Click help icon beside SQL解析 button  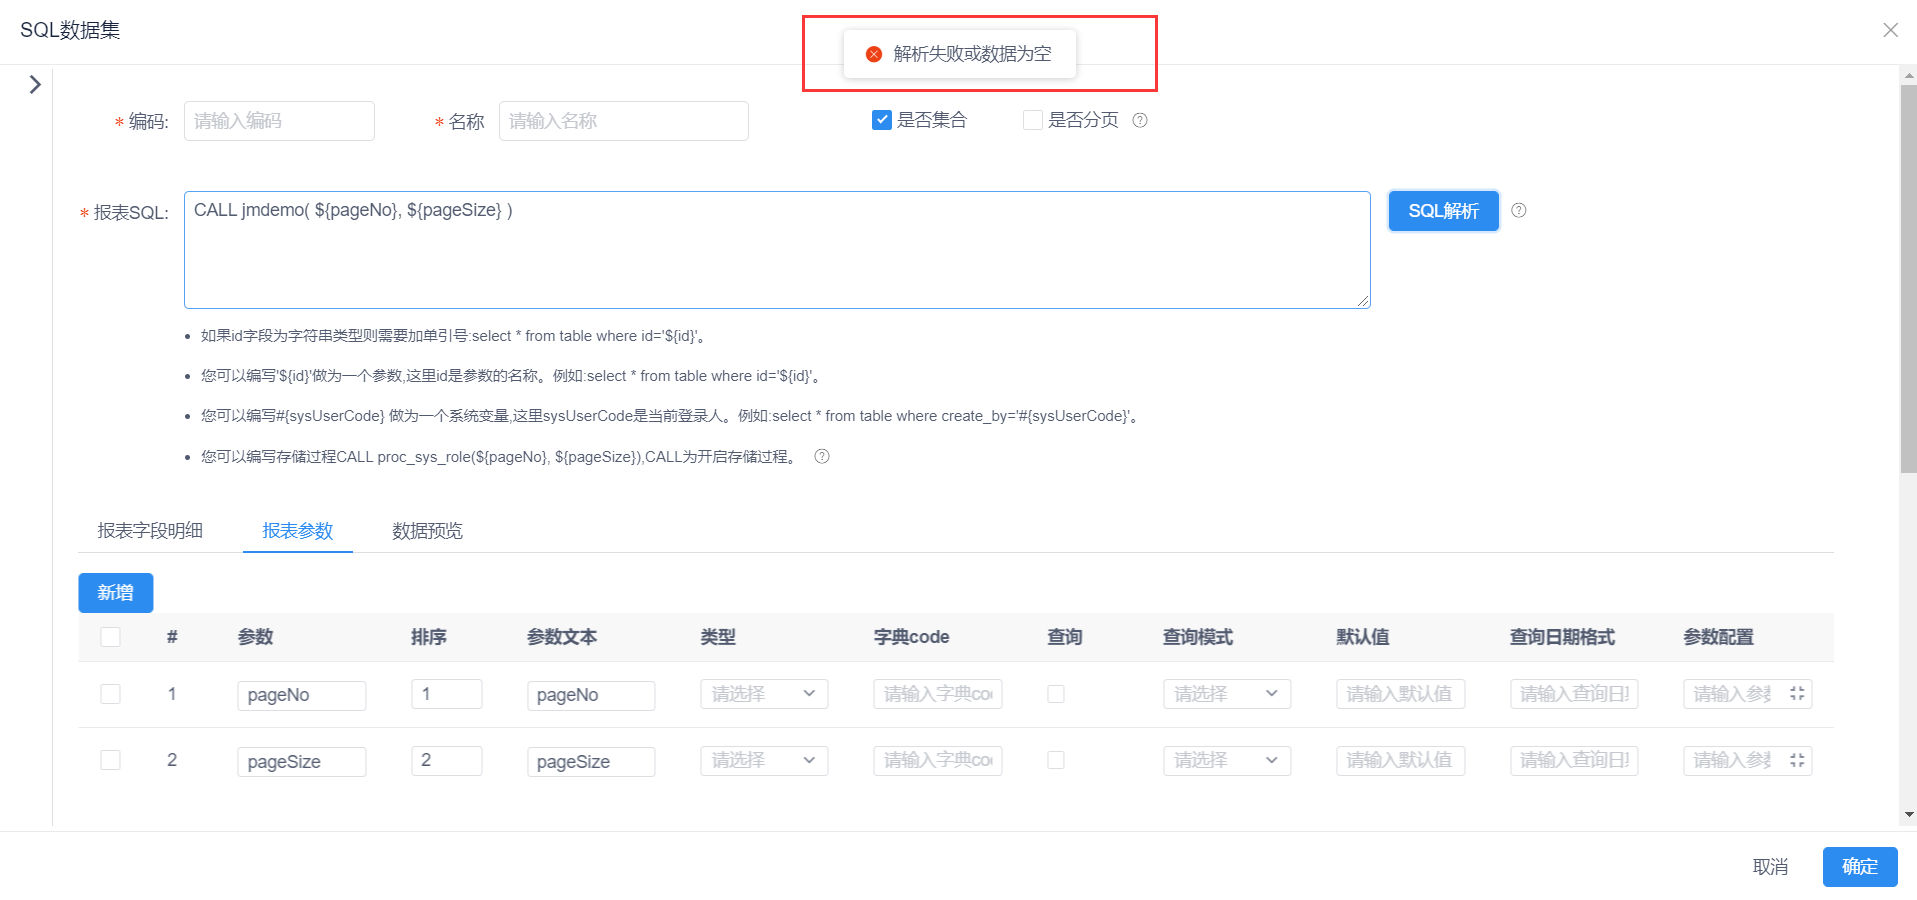[x=1518, y=210]
